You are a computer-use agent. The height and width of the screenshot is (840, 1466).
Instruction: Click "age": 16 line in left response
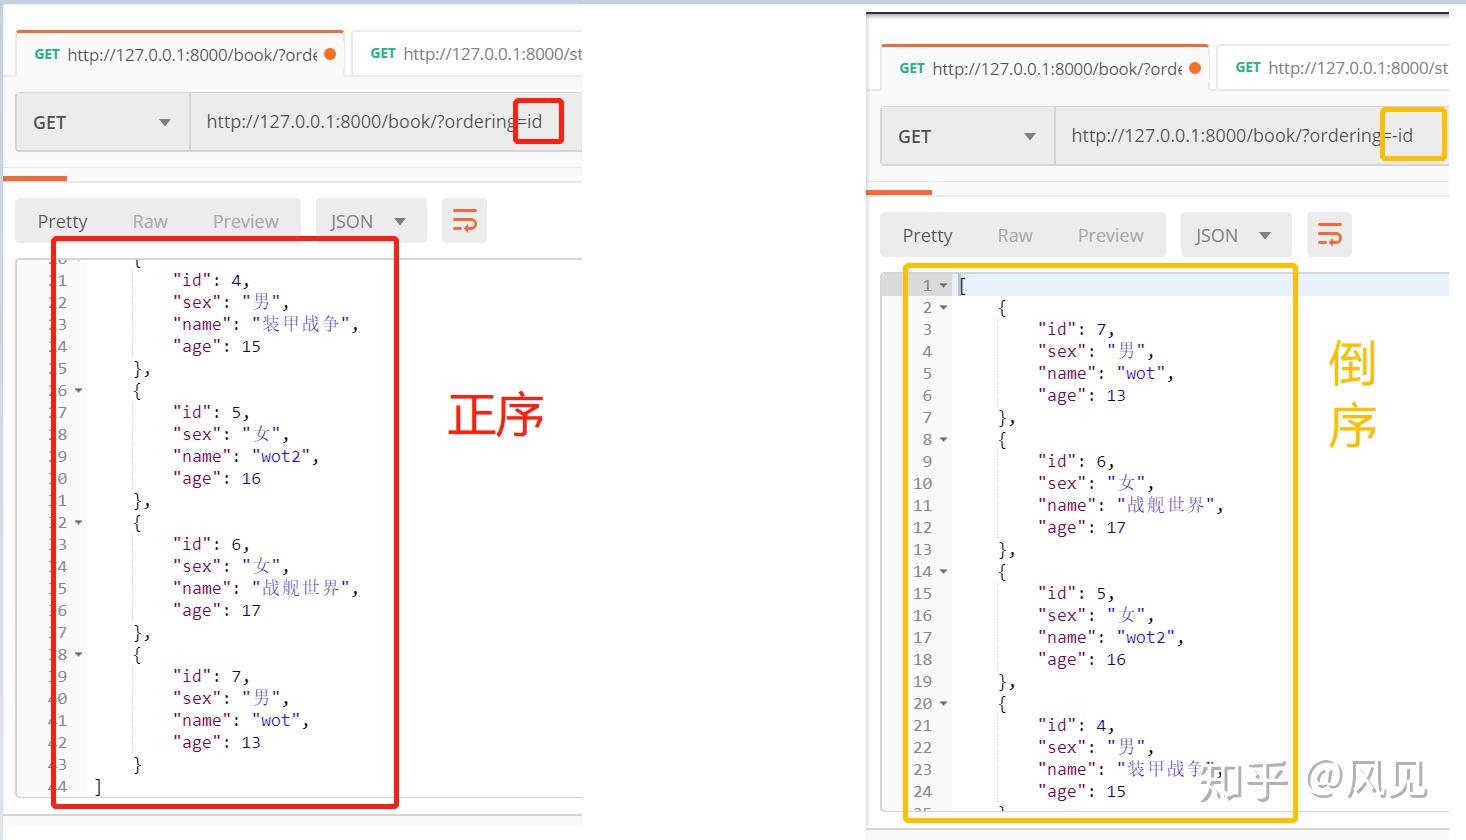click(216, 479)
